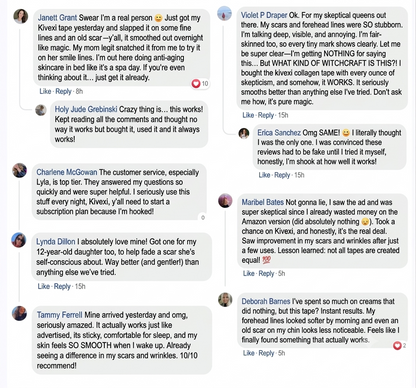The width and height of the screenshot is (416, 388).
Task: Reply to Deborah Barnes's comment
Action: click(x=266, y=353)
